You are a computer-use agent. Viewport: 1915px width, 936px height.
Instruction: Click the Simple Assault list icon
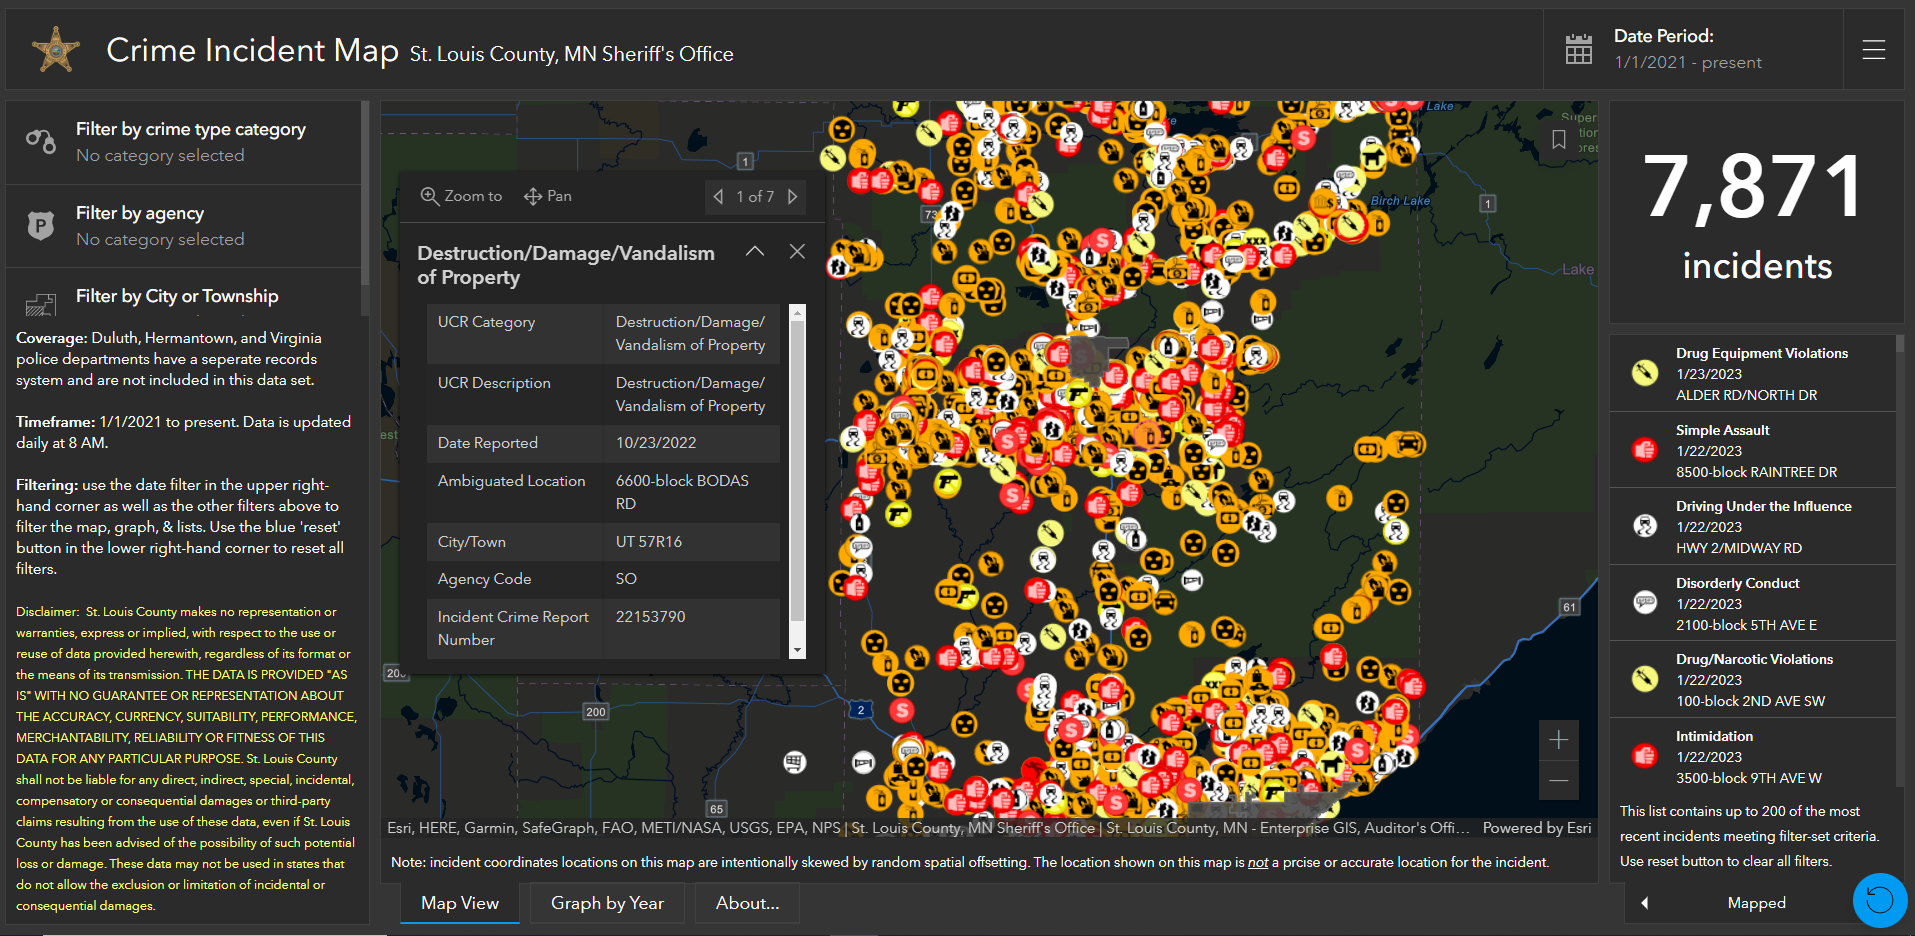tap(1645, 450)
